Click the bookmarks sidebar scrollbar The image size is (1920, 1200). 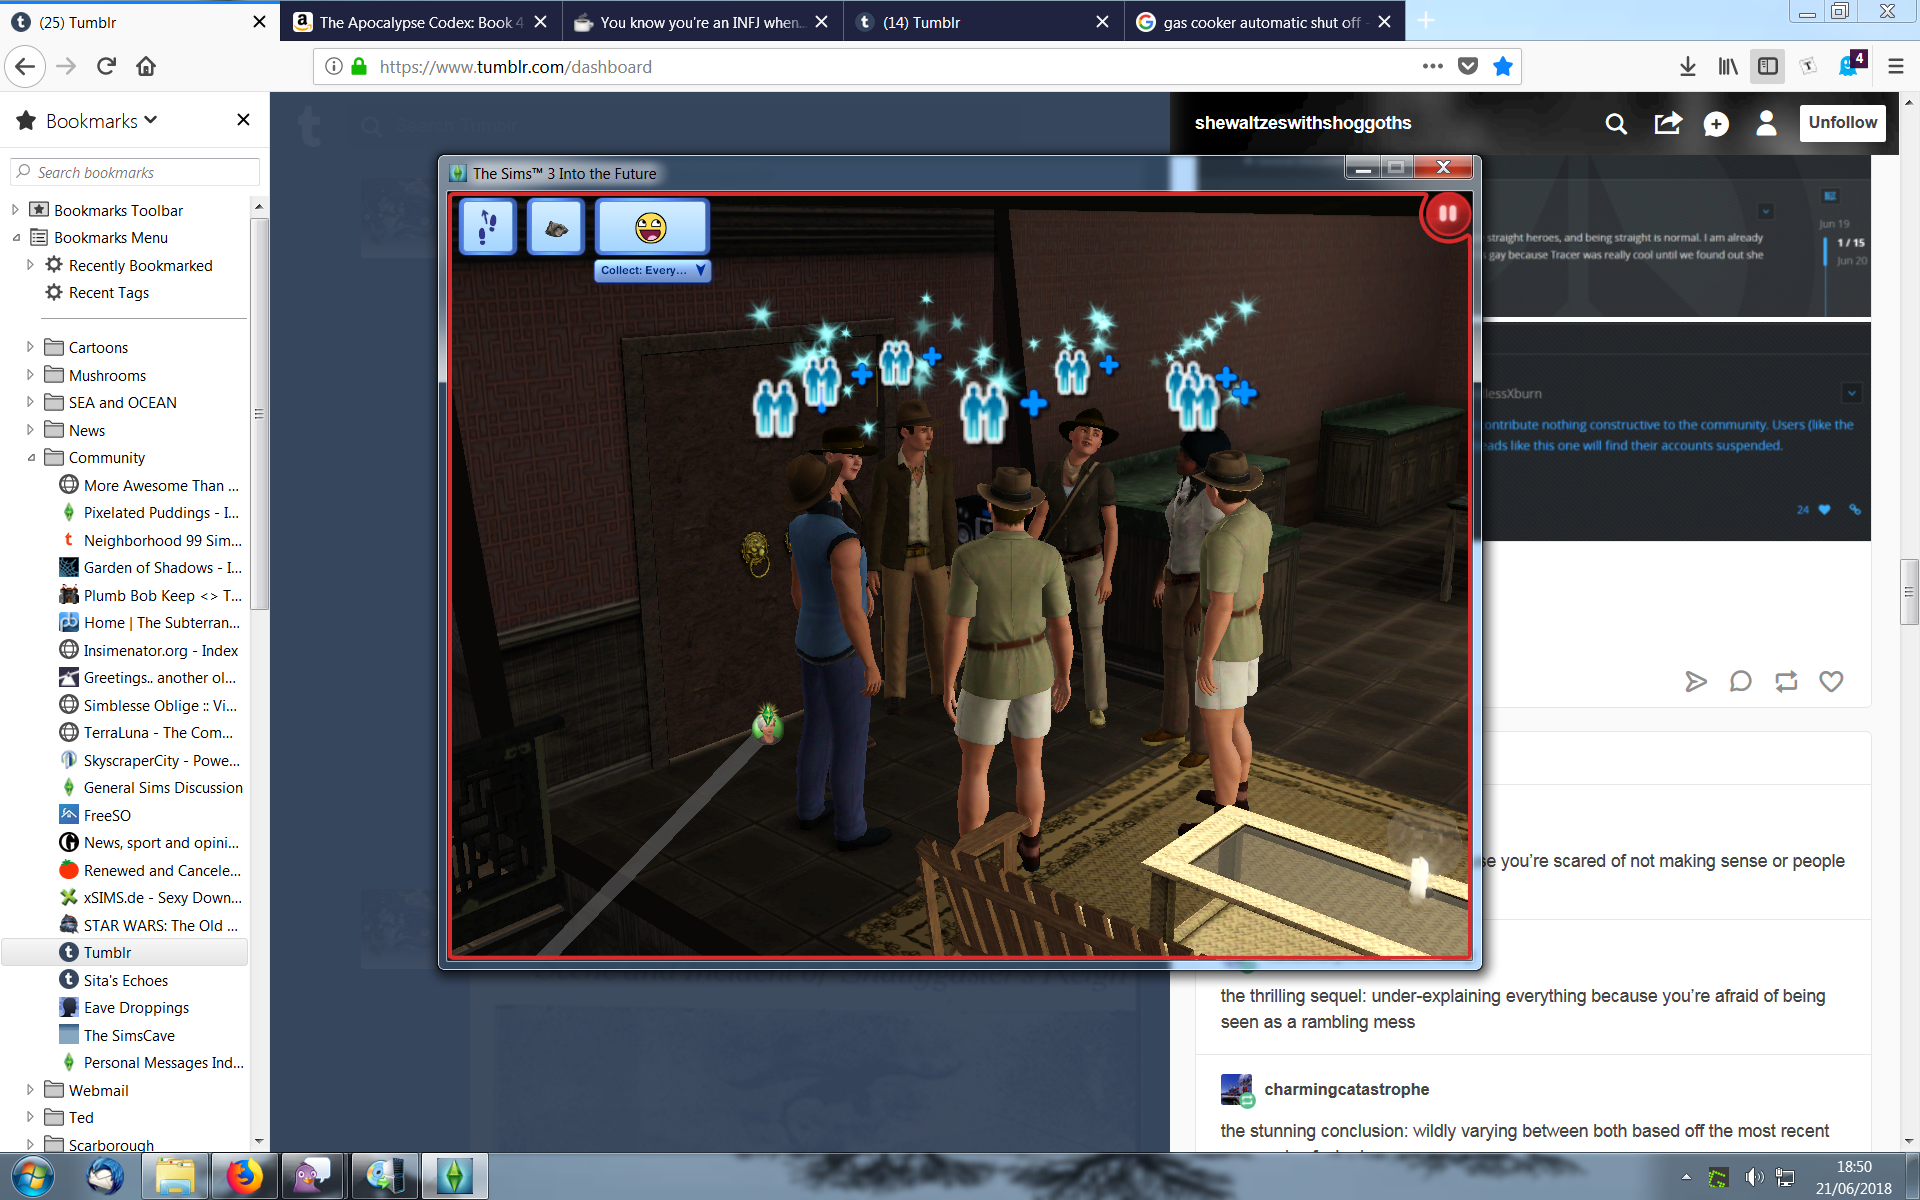click(259, 412)
